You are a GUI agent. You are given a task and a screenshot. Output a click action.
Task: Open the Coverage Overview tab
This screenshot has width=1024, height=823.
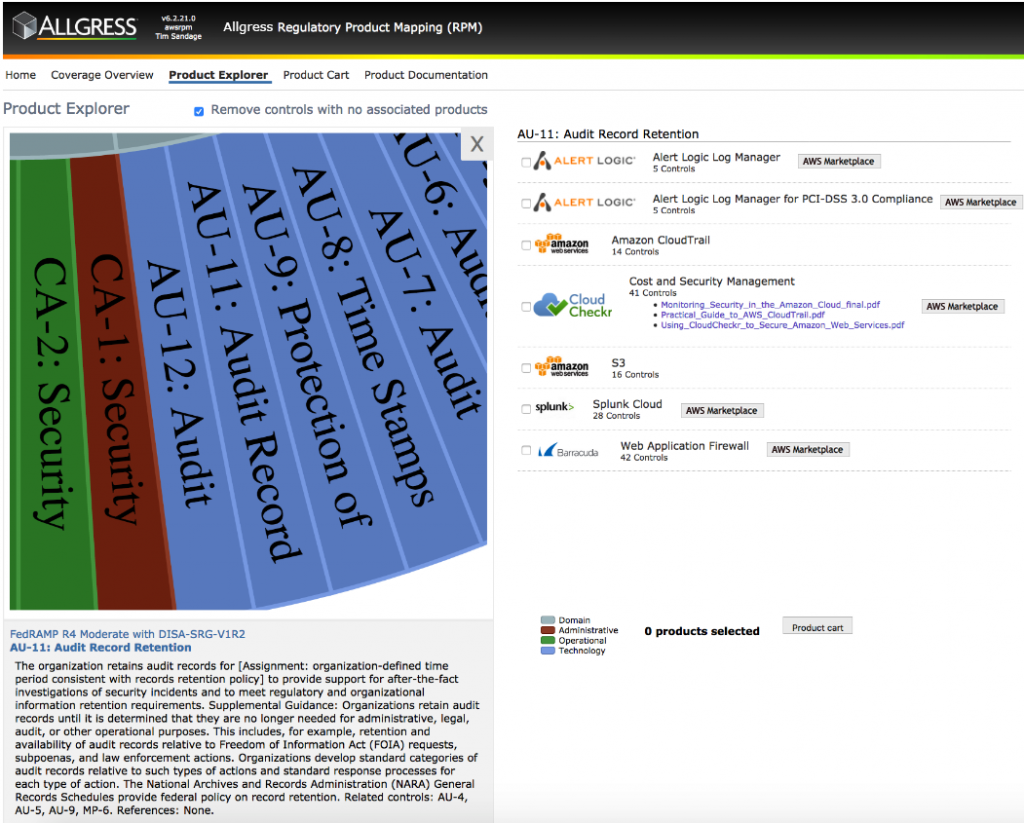click(x=102, y=75)
